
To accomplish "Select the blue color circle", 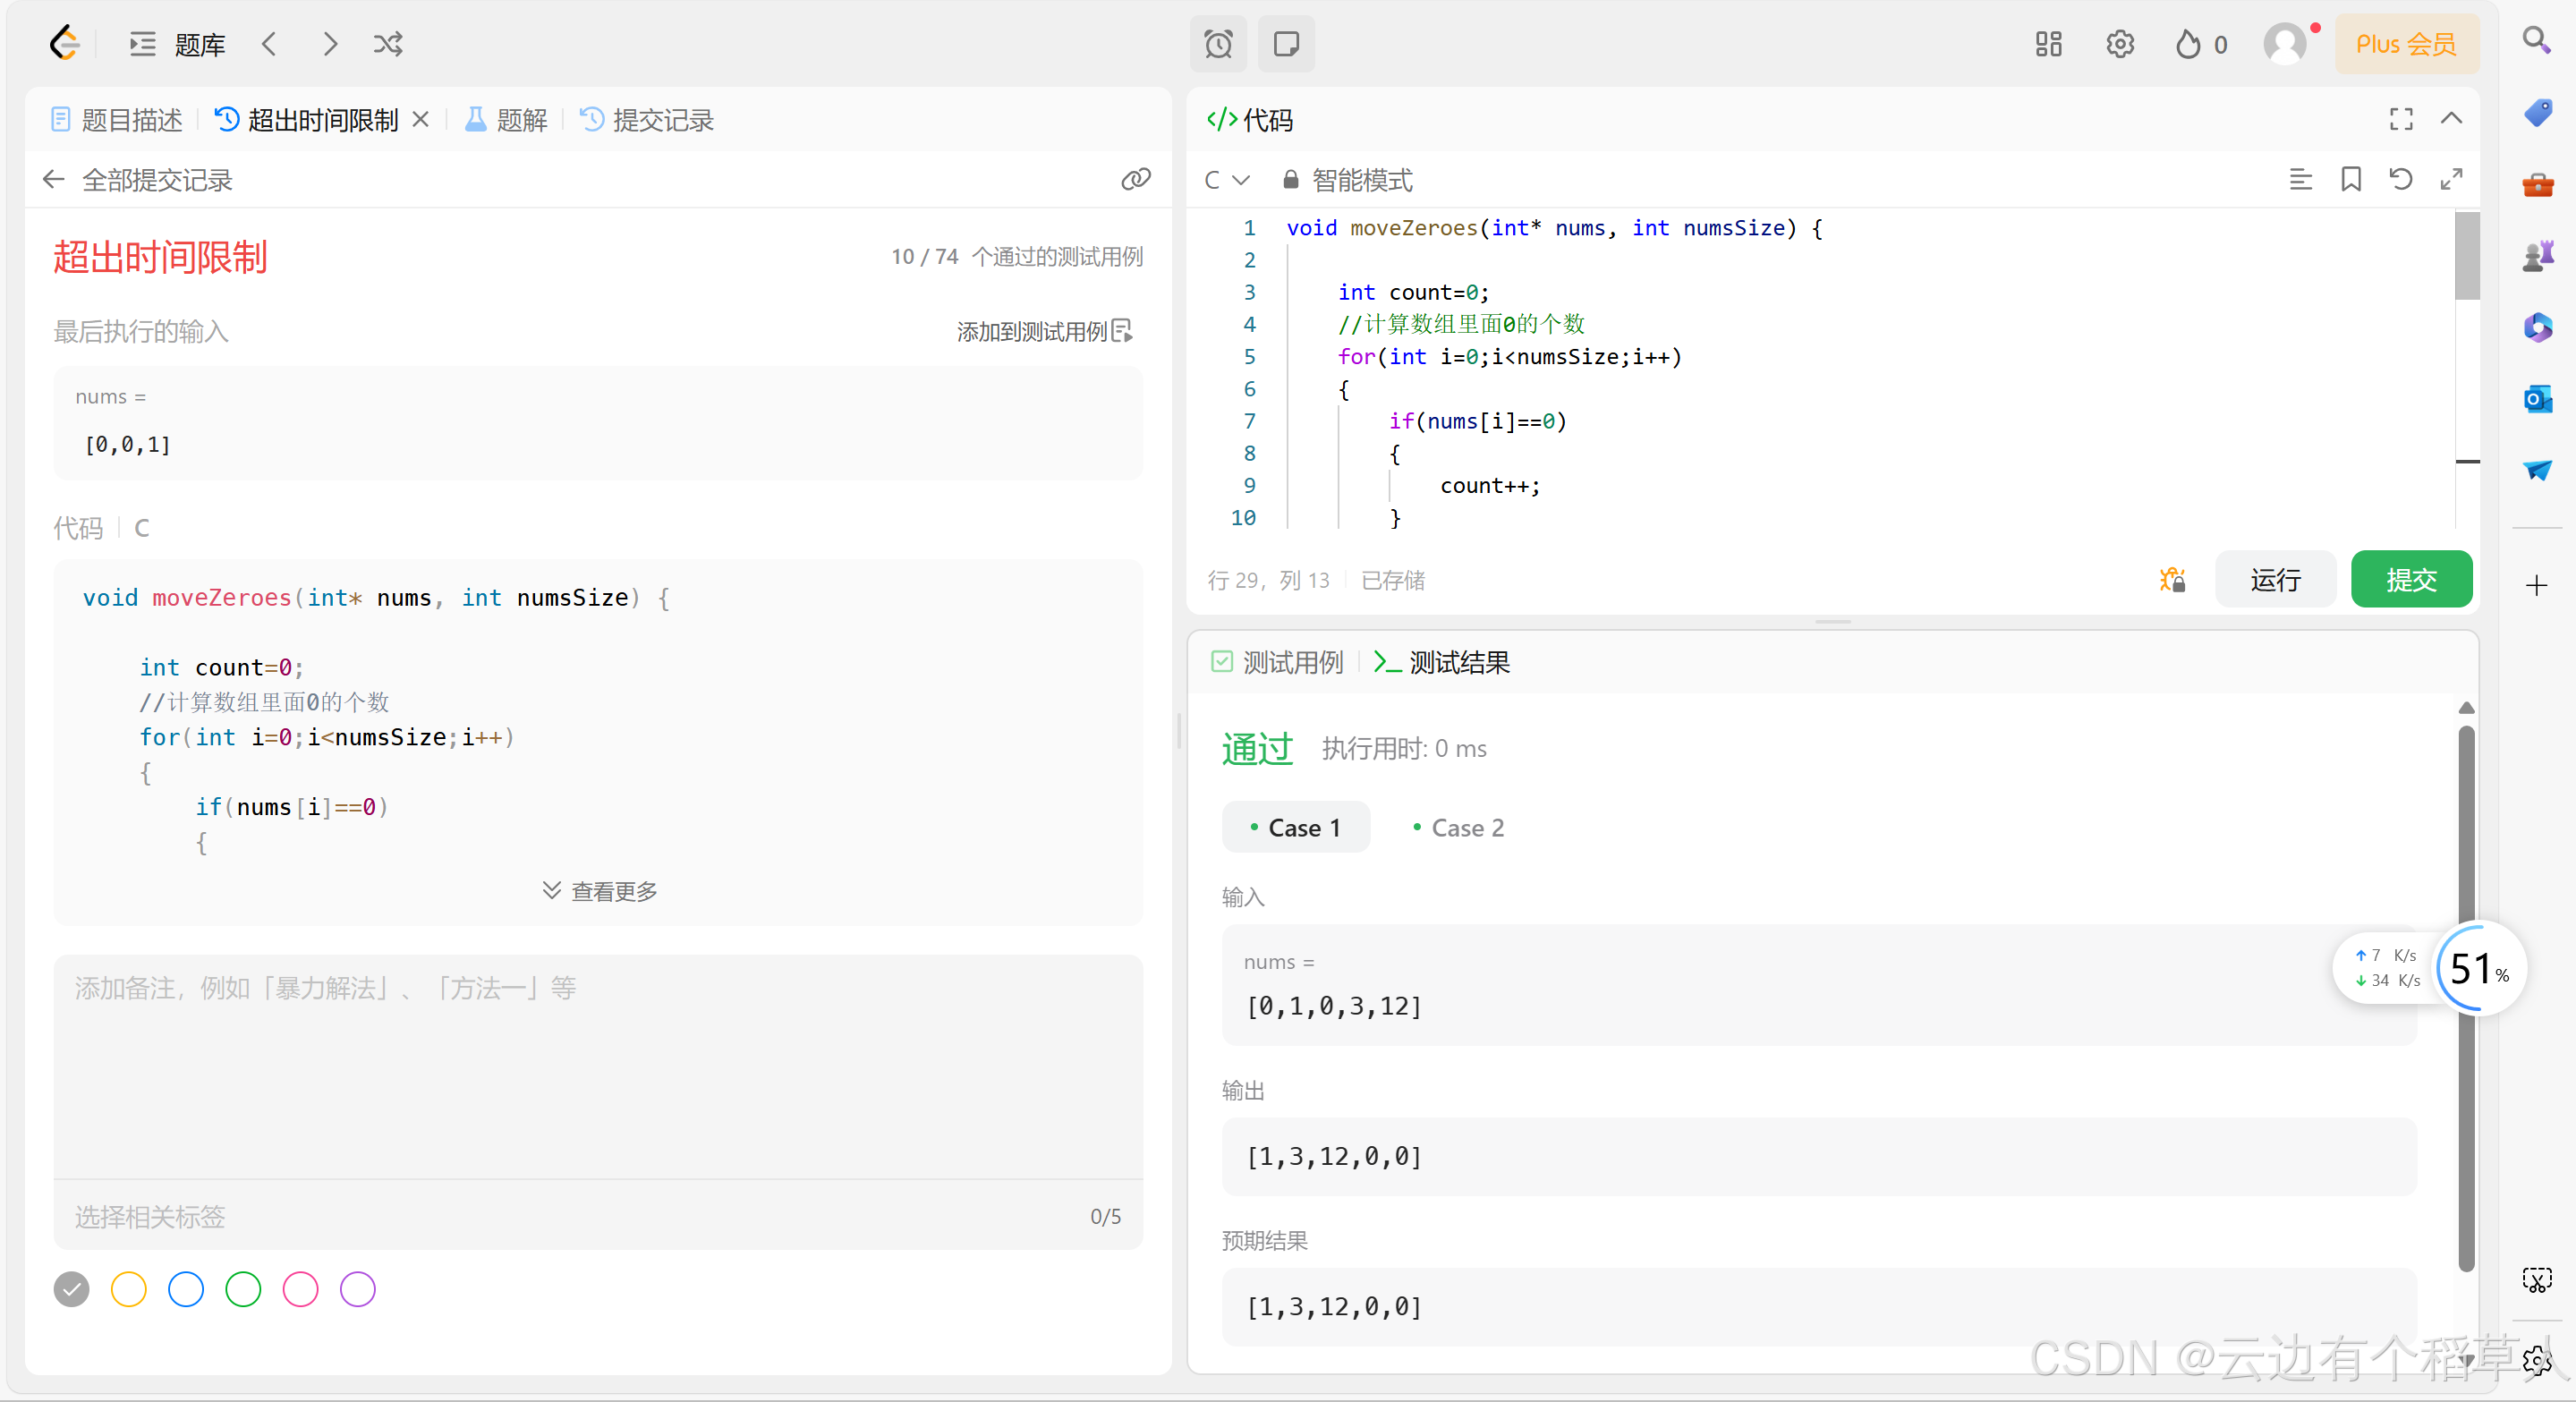I will point(186,1289).
